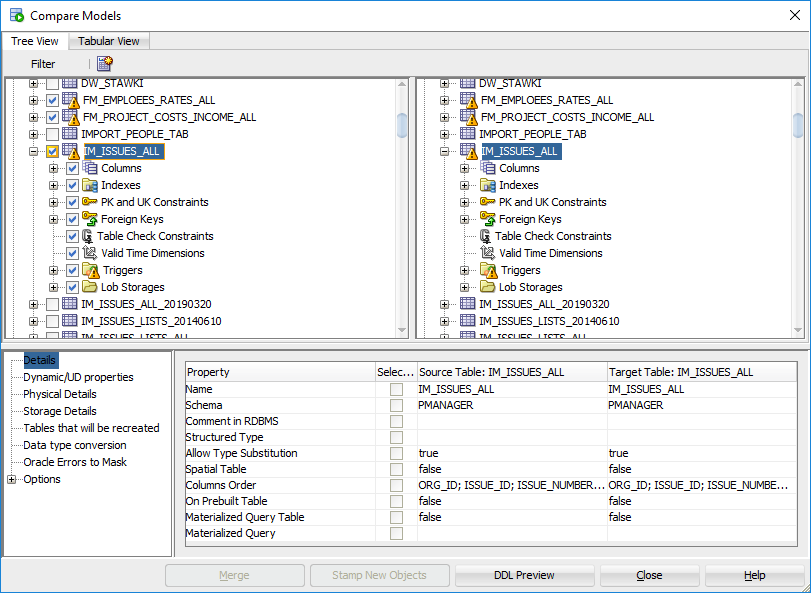
Task: Collapse IM_ISSUES_ALL node in left tree
Action: tap(34, 152)
